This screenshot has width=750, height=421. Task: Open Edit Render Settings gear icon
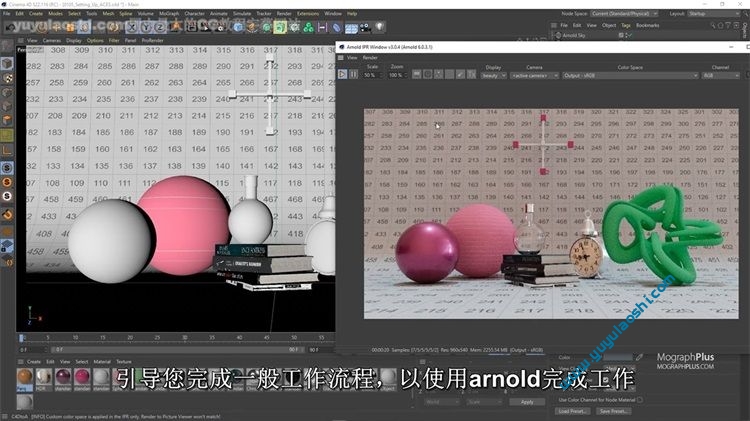[220, 27]
